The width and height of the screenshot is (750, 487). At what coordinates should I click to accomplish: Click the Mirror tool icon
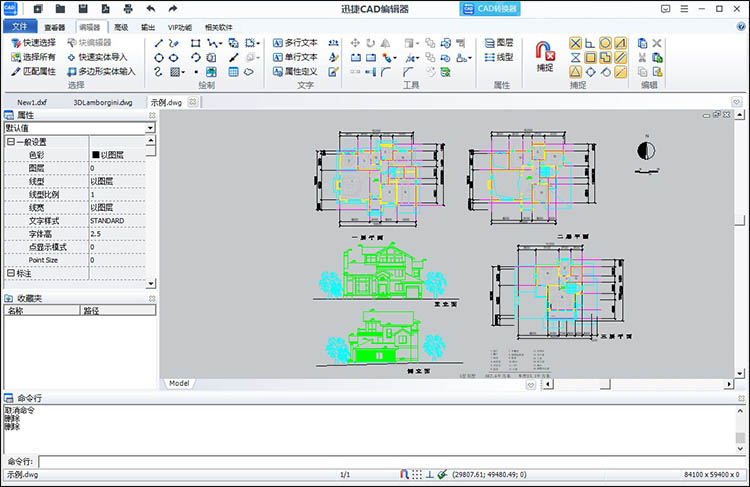coord(386,43)
